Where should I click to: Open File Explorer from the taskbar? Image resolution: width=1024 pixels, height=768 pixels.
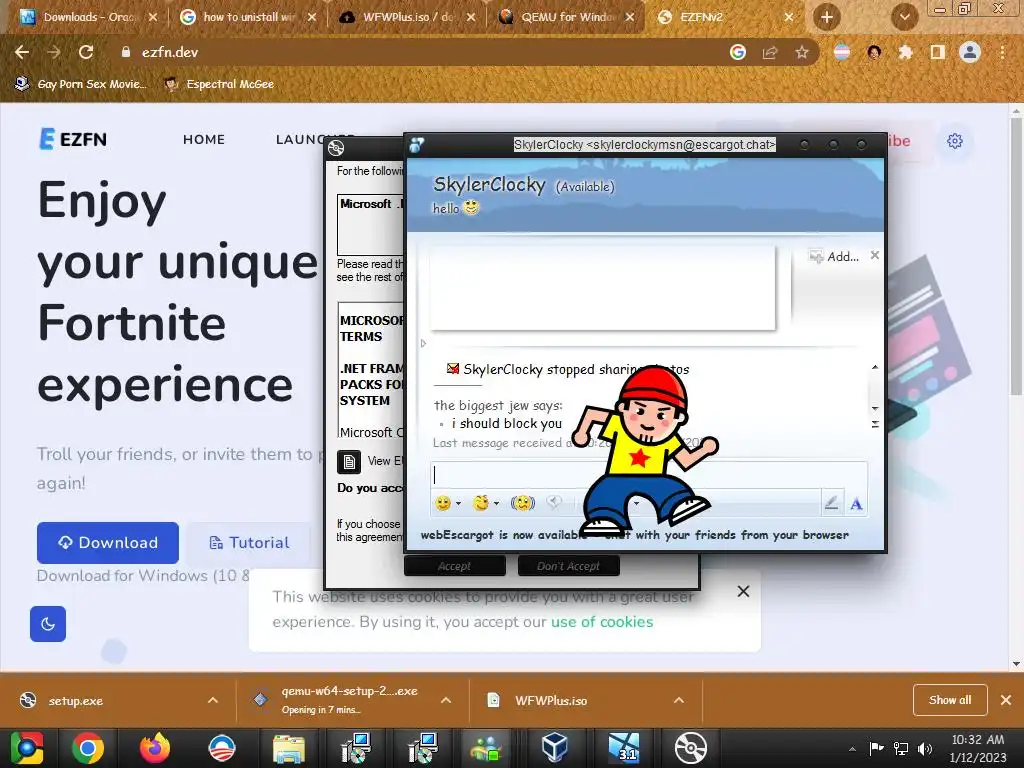[x=288, y=748]
